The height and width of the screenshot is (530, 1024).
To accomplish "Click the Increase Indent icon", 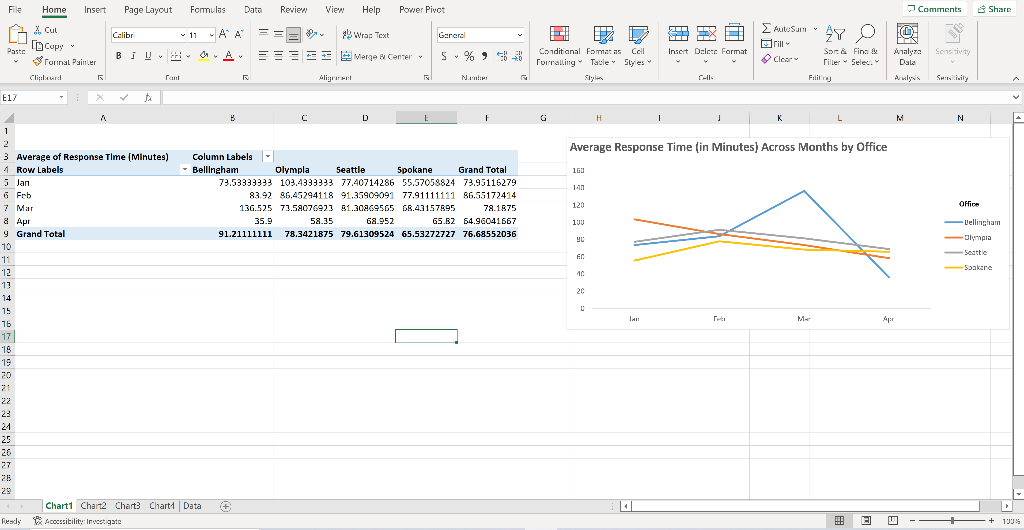I will point(326,56).
